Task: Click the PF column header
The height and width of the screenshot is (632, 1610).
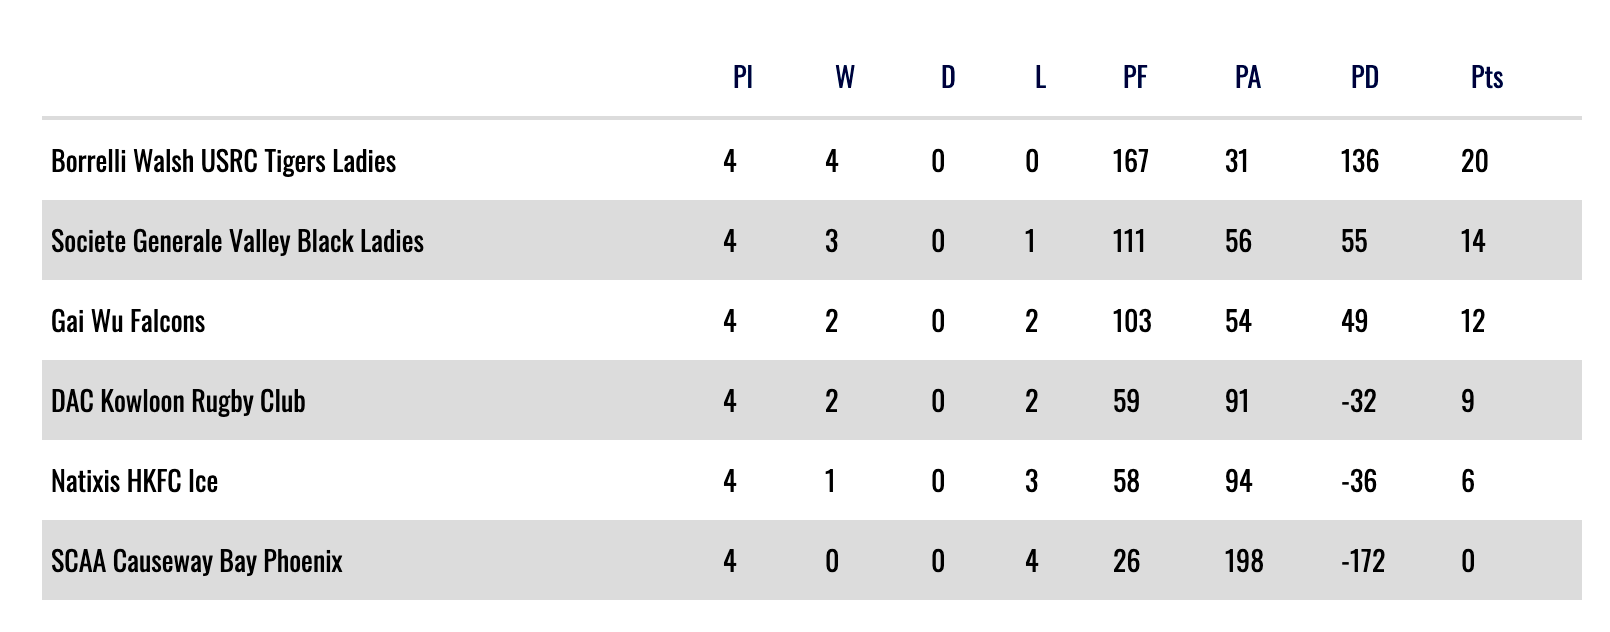Action: 1134,77
